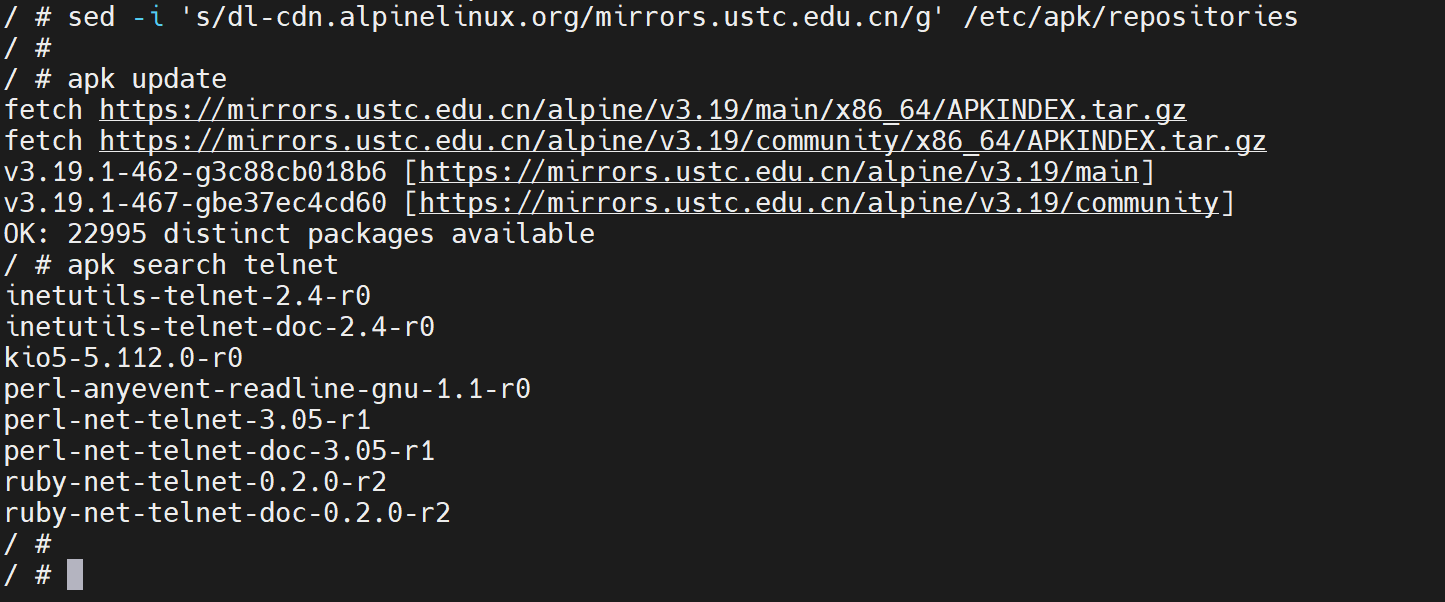Click the /etc/apk/repositories file path
The height and width of the screenshot is (602, 1445).
1130,17
